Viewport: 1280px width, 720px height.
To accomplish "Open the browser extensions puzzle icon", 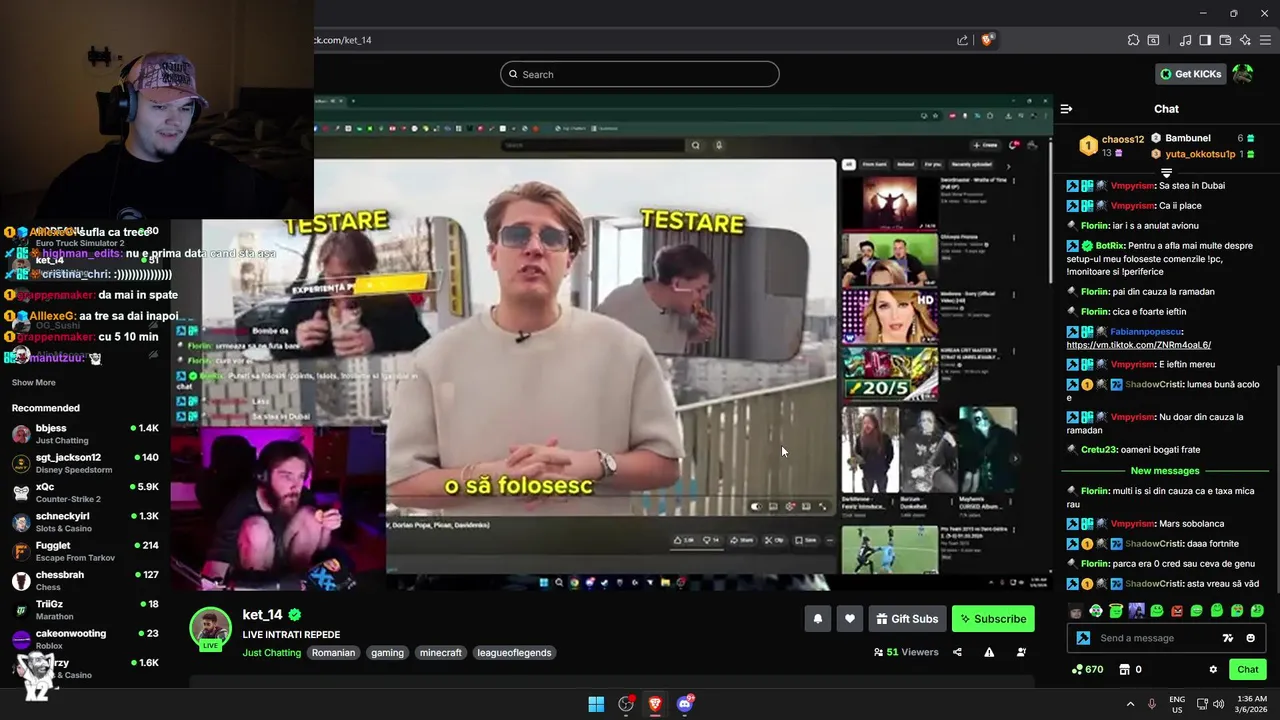I will (1133, 40).
